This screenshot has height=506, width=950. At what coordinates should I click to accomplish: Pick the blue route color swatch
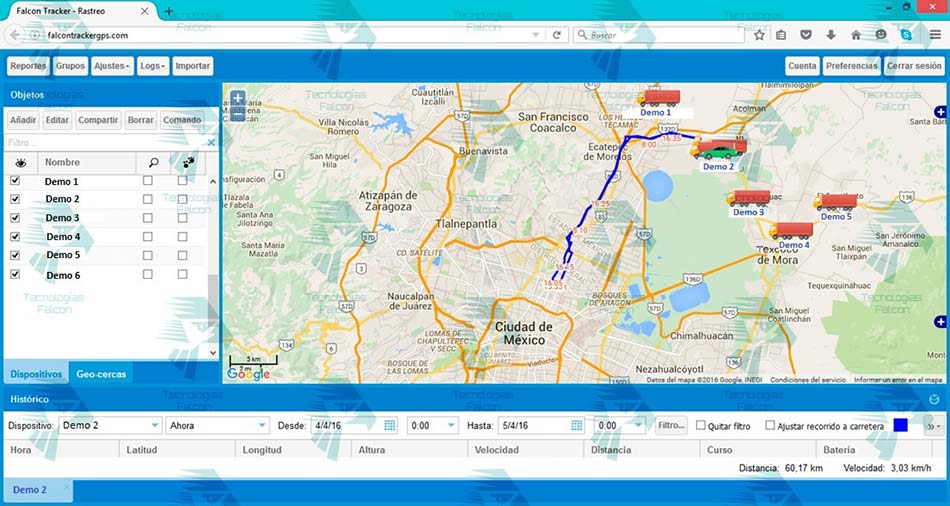click(900, 425)
